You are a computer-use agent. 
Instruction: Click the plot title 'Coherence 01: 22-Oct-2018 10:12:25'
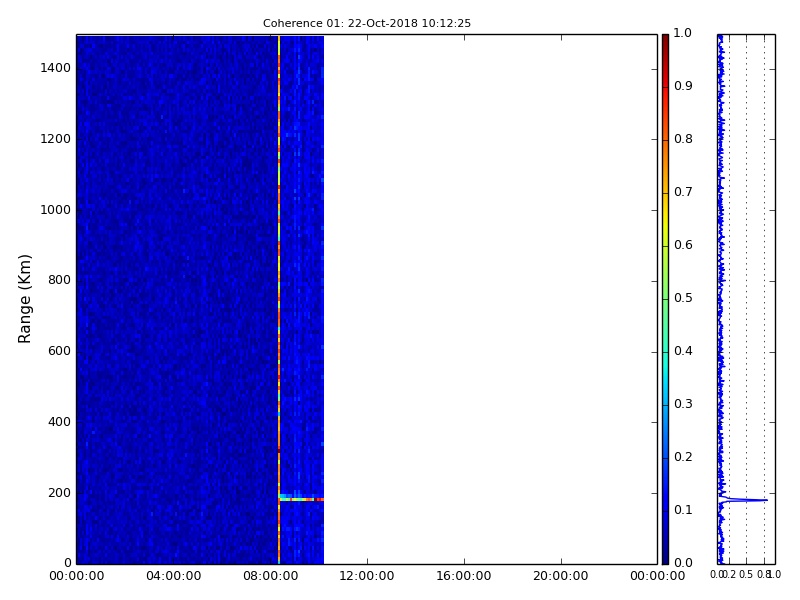point(367,23)
